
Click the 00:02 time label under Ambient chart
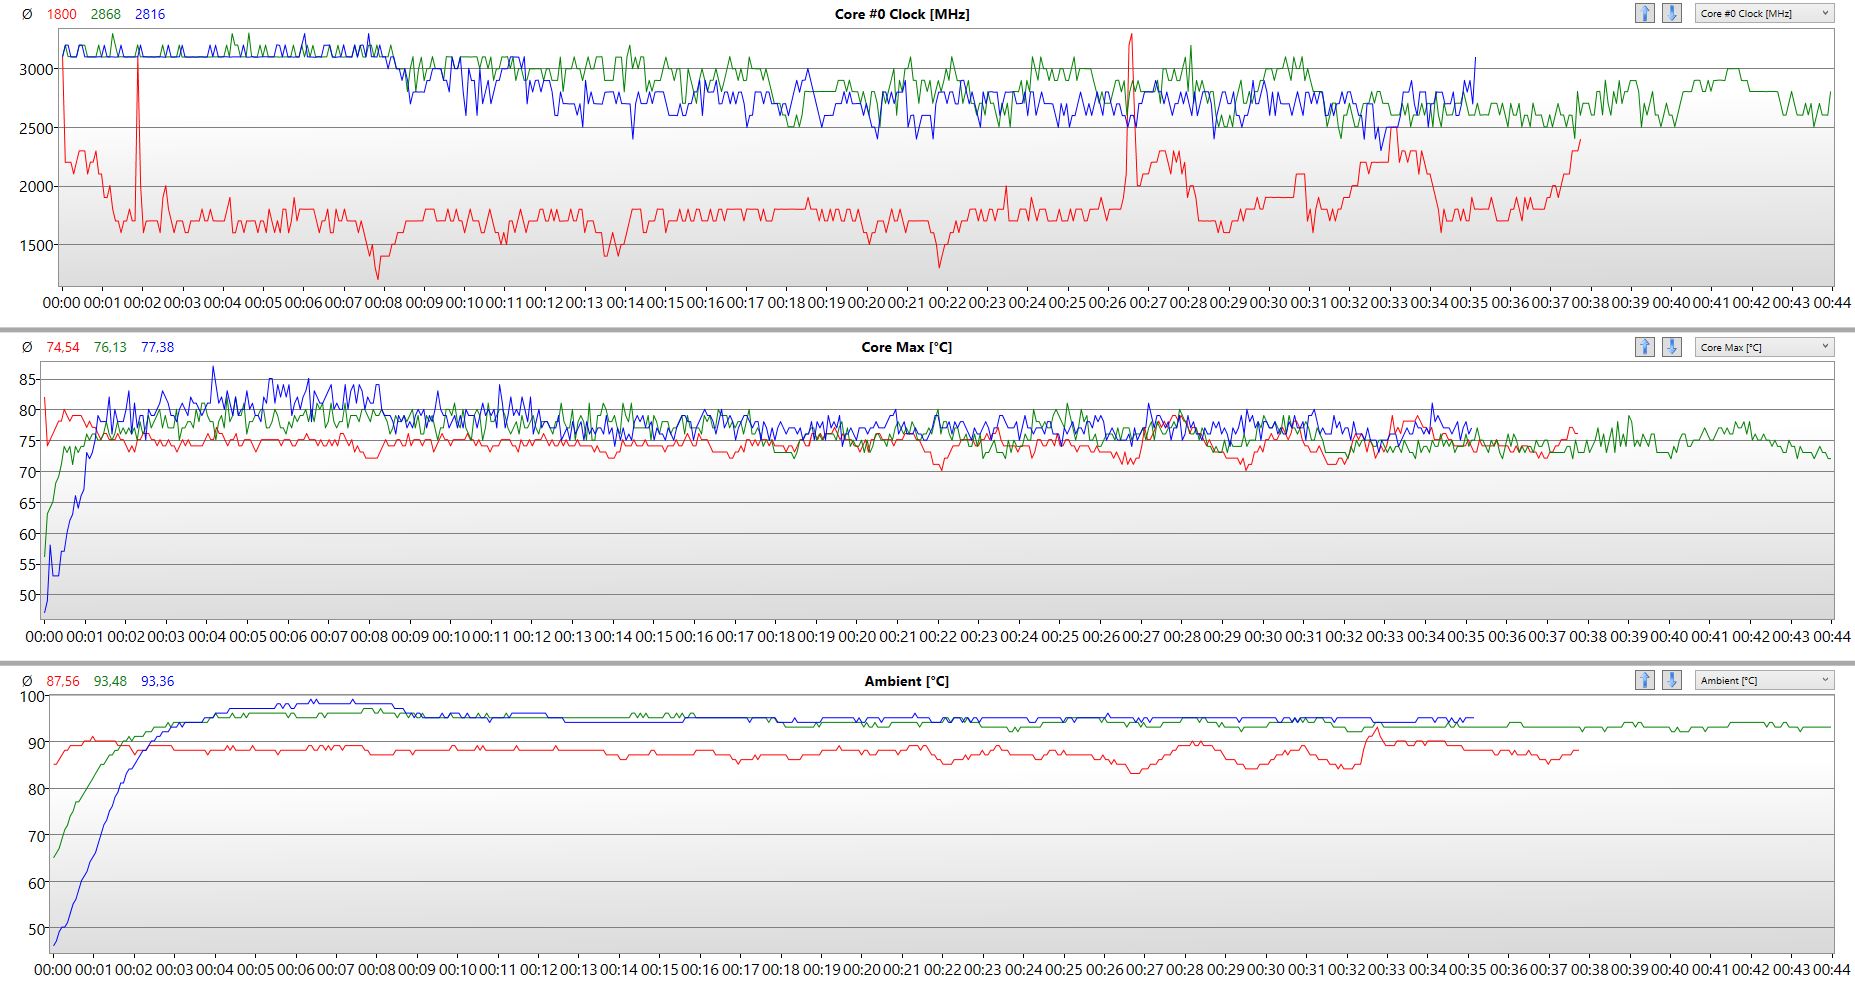pos(134,969)
